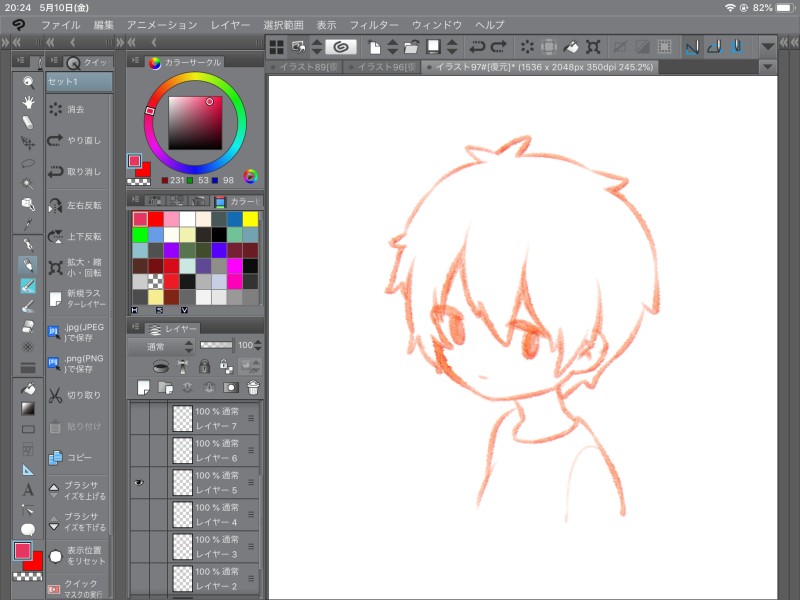The height and width of the screenshot is (600, 800).
Task: Click layer opacity slider bar
Action: click(x=216, y=345)
